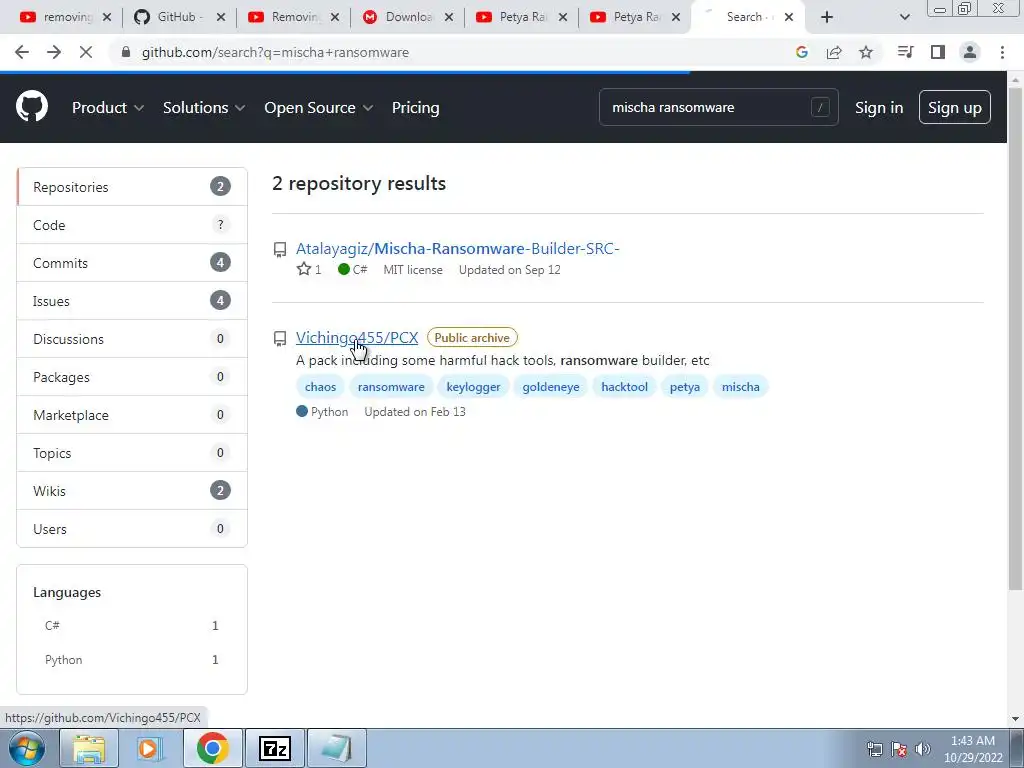Click the Action Center flag tray icon
Viewport: 1024px width, 768px height.
(x=899, y=749)
